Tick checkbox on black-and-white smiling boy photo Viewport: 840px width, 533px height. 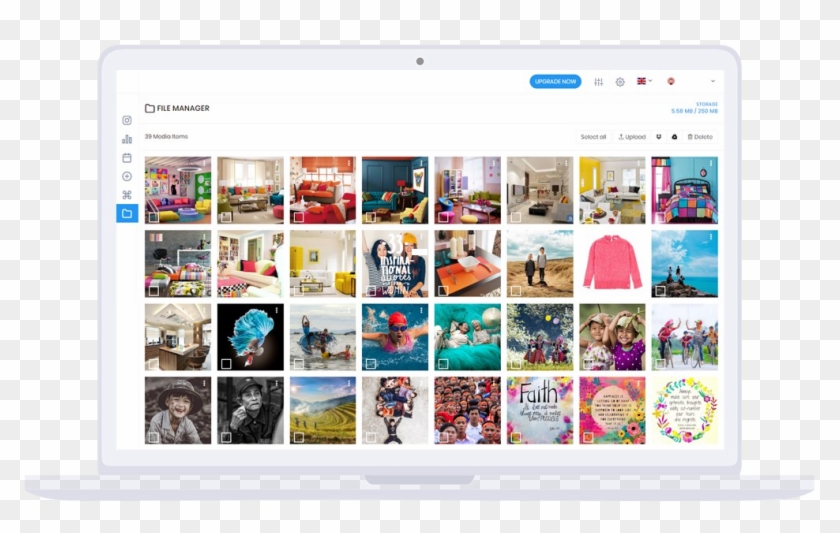[x=154, y=438]
